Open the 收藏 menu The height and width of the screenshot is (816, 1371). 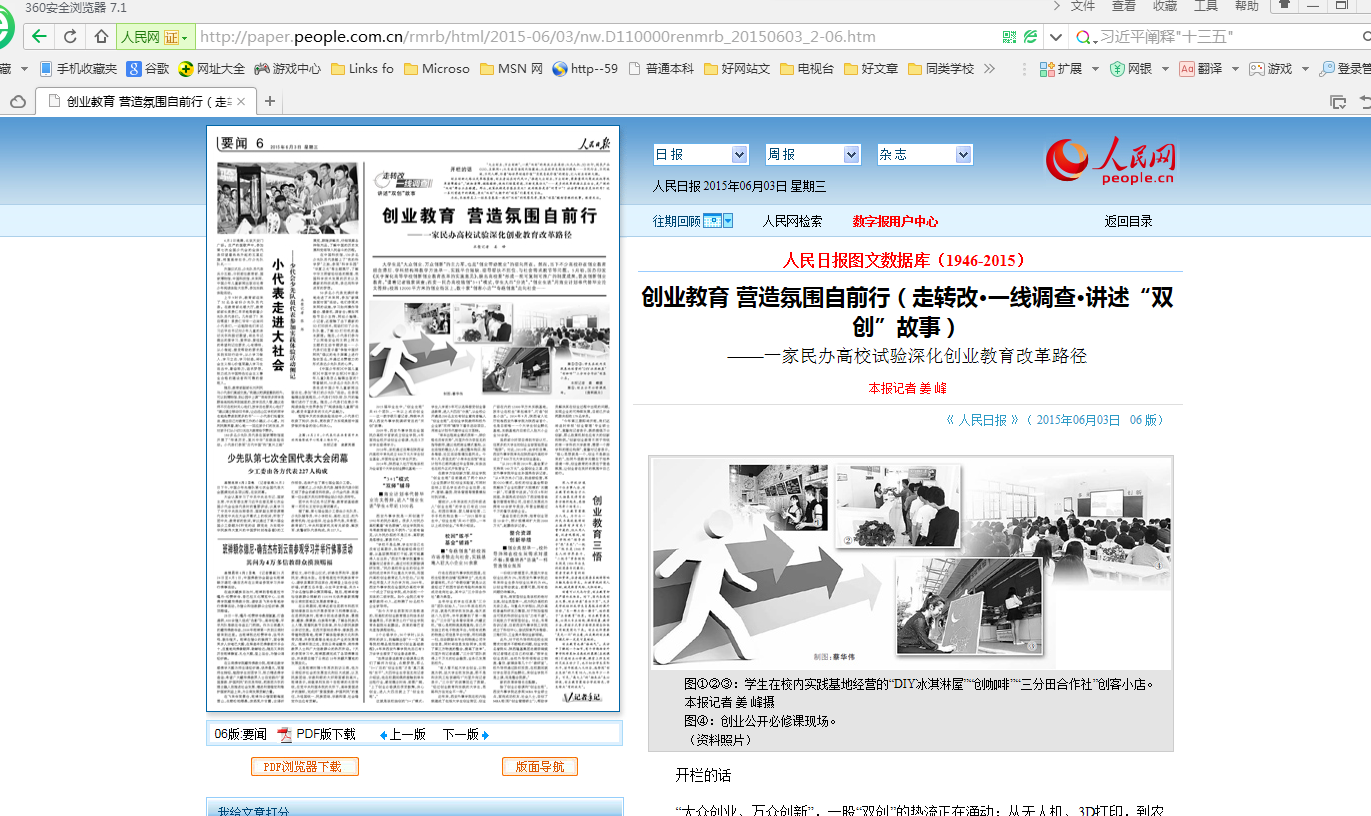pos(1165,6)
